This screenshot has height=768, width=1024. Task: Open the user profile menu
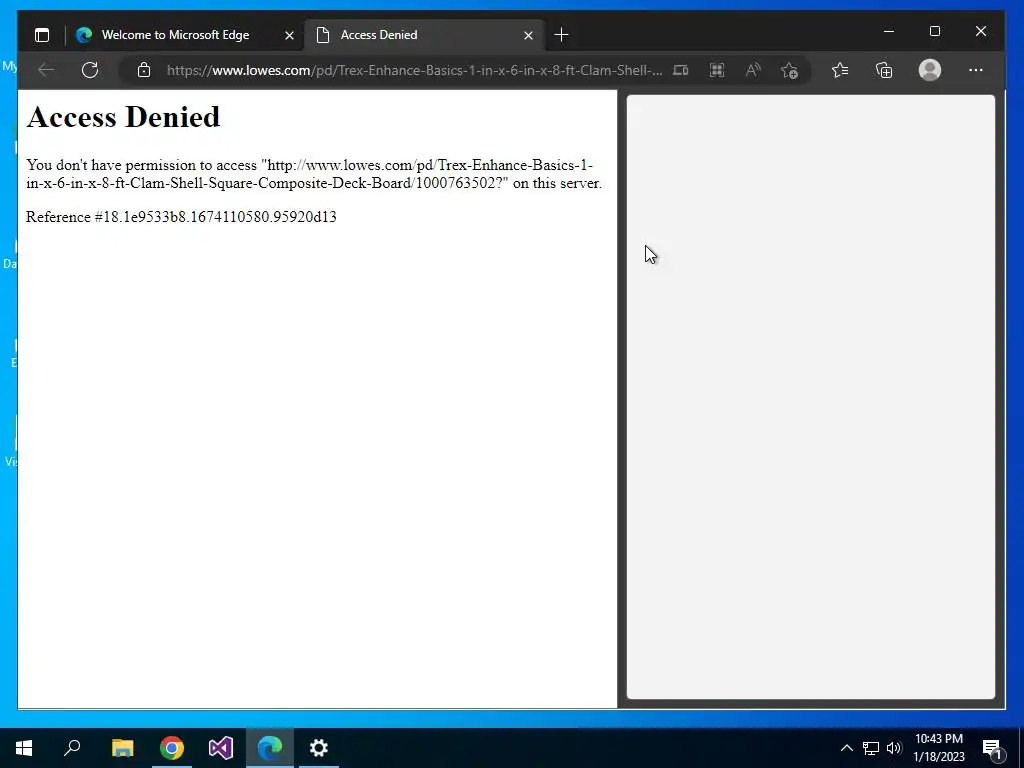(x=929, y=70)
